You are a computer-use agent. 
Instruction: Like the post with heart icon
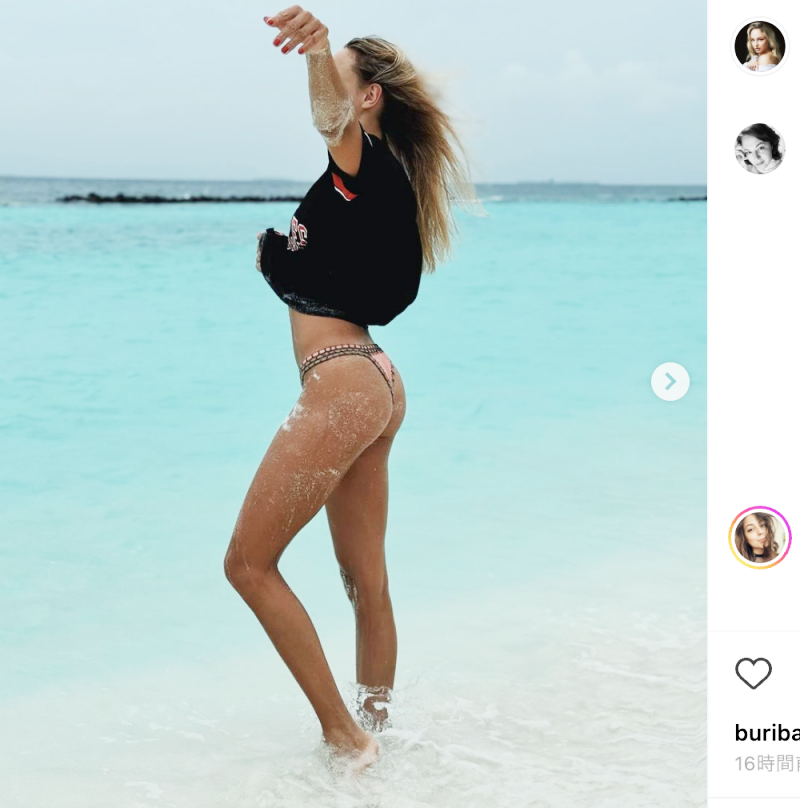753,673
